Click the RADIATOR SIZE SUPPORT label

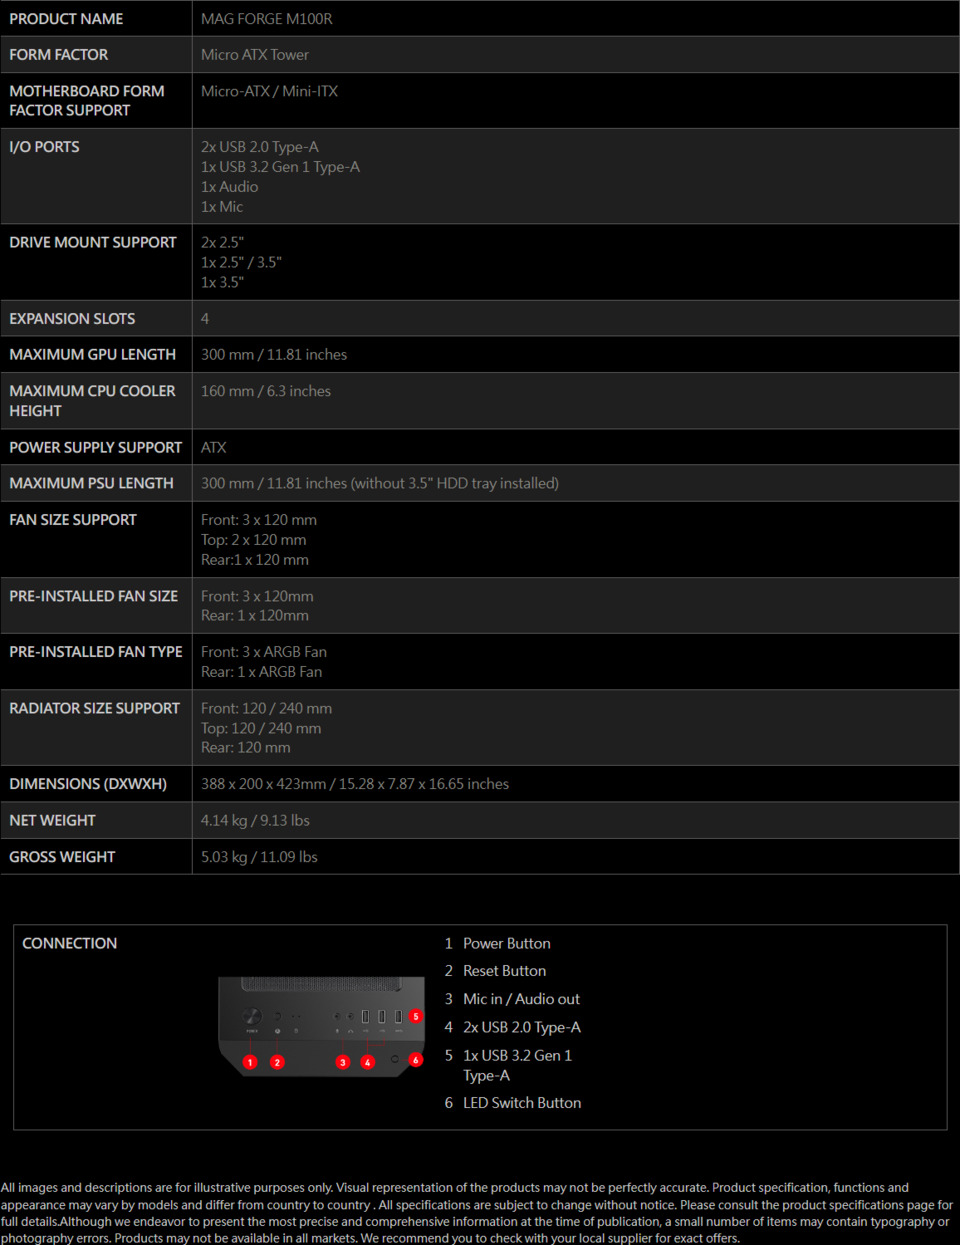tap(94, 708)
